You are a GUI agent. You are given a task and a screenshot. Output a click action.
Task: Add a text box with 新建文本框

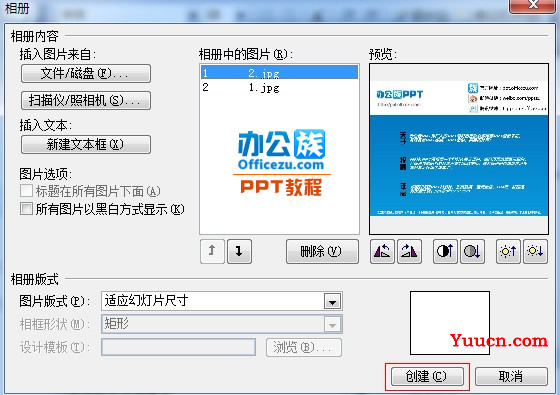(86, 144)
